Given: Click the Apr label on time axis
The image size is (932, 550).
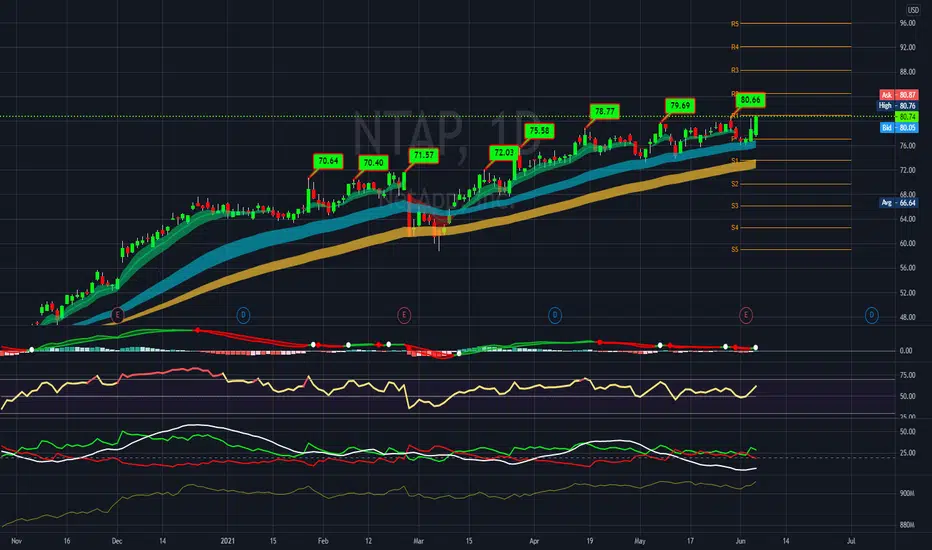Looking at the screenshot, I should pos(534,541).
